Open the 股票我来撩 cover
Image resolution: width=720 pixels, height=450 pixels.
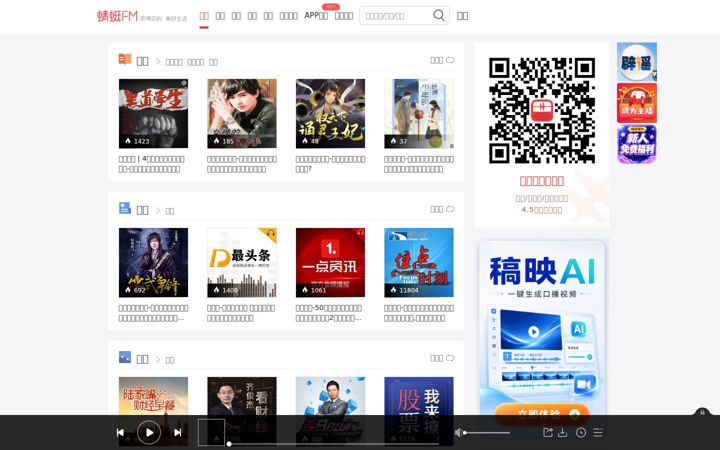coord(419,396)
